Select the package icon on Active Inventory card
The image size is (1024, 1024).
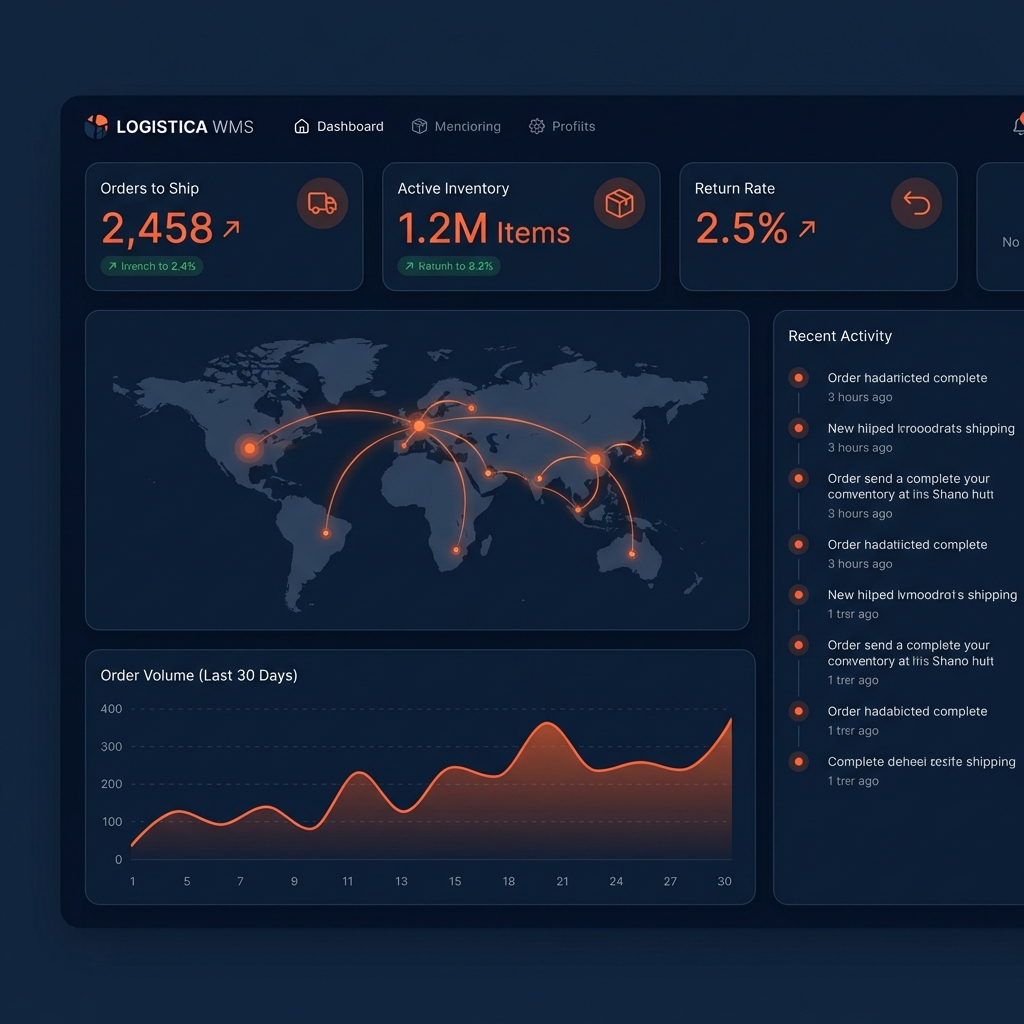(x=619, y=203)
